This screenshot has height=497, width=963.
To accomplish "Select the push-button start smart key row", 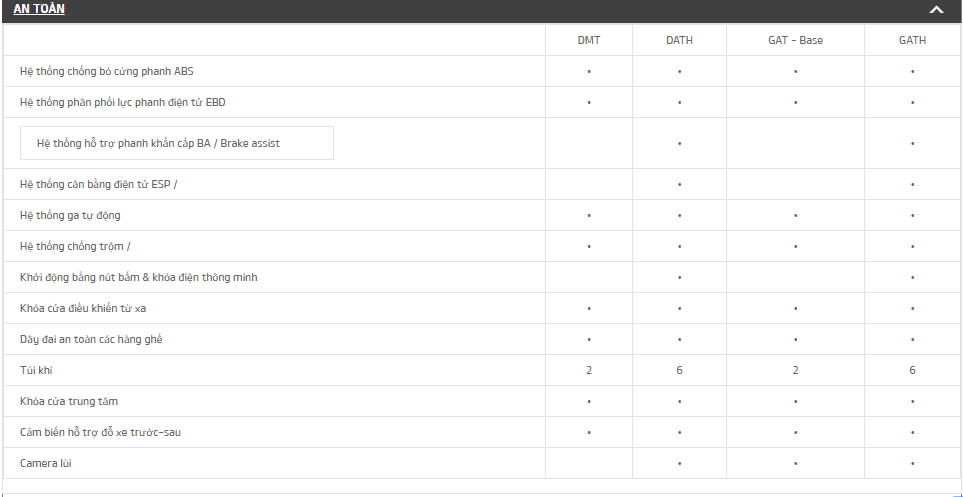I will [138, 277].
